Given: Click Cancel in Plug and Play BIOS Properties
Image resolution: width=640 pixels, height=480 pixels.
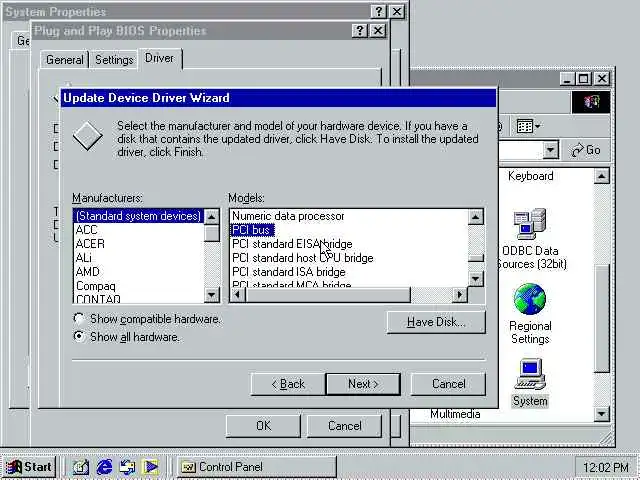Looking at the screenshot, I should pyautogui.click(x=344, y=426).
